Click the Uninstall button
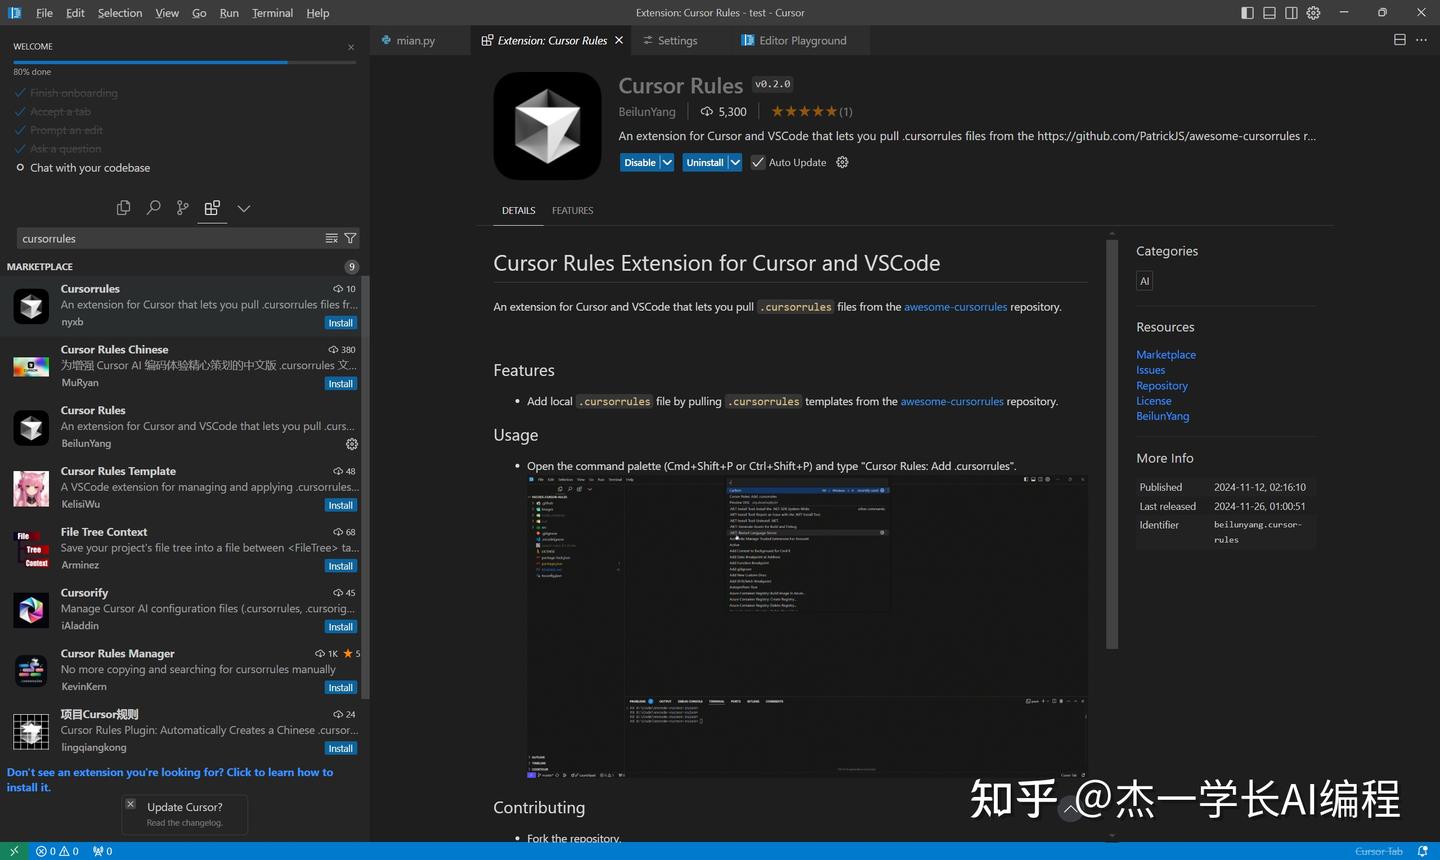The height and width of the screenshot is (860, 1440). click(x=704, y=162)
